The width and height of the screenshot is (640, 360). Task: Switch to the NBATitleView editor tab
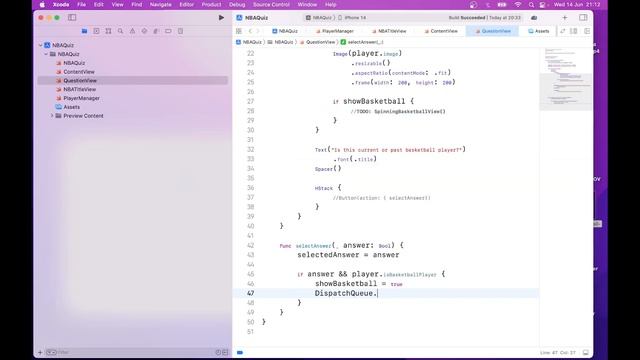click(x=389, y=31)
